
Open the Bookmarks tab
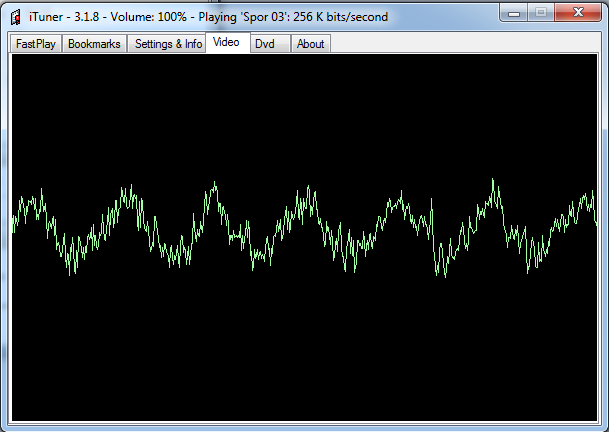pos(94,44)
